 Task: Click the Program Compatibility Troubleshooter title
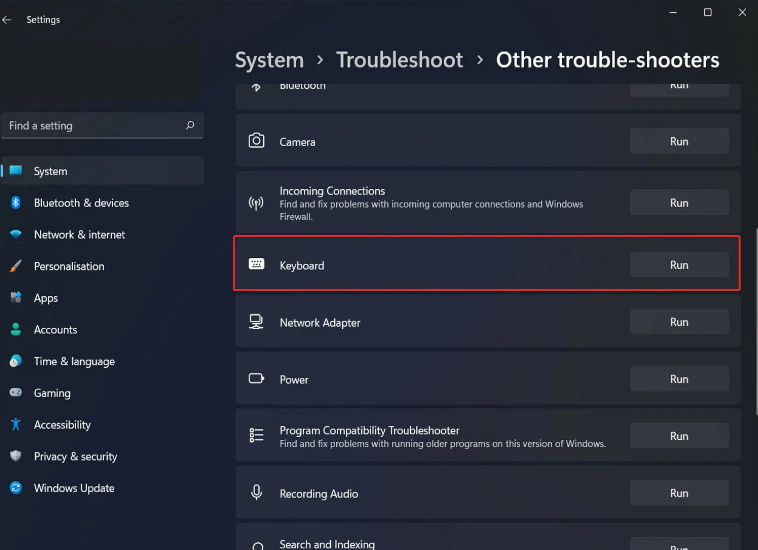(369, 430)
